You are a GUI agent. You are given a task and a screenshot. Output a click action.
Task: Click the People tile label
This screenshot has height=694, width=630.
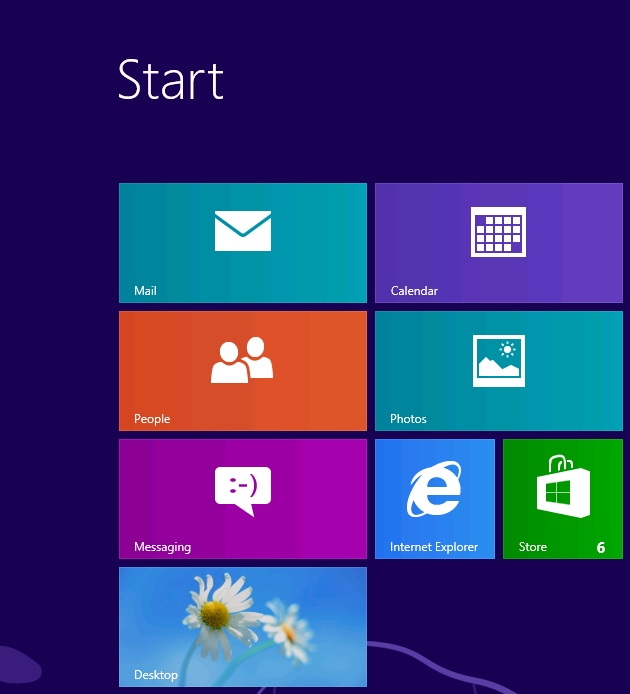coord(152,419)
